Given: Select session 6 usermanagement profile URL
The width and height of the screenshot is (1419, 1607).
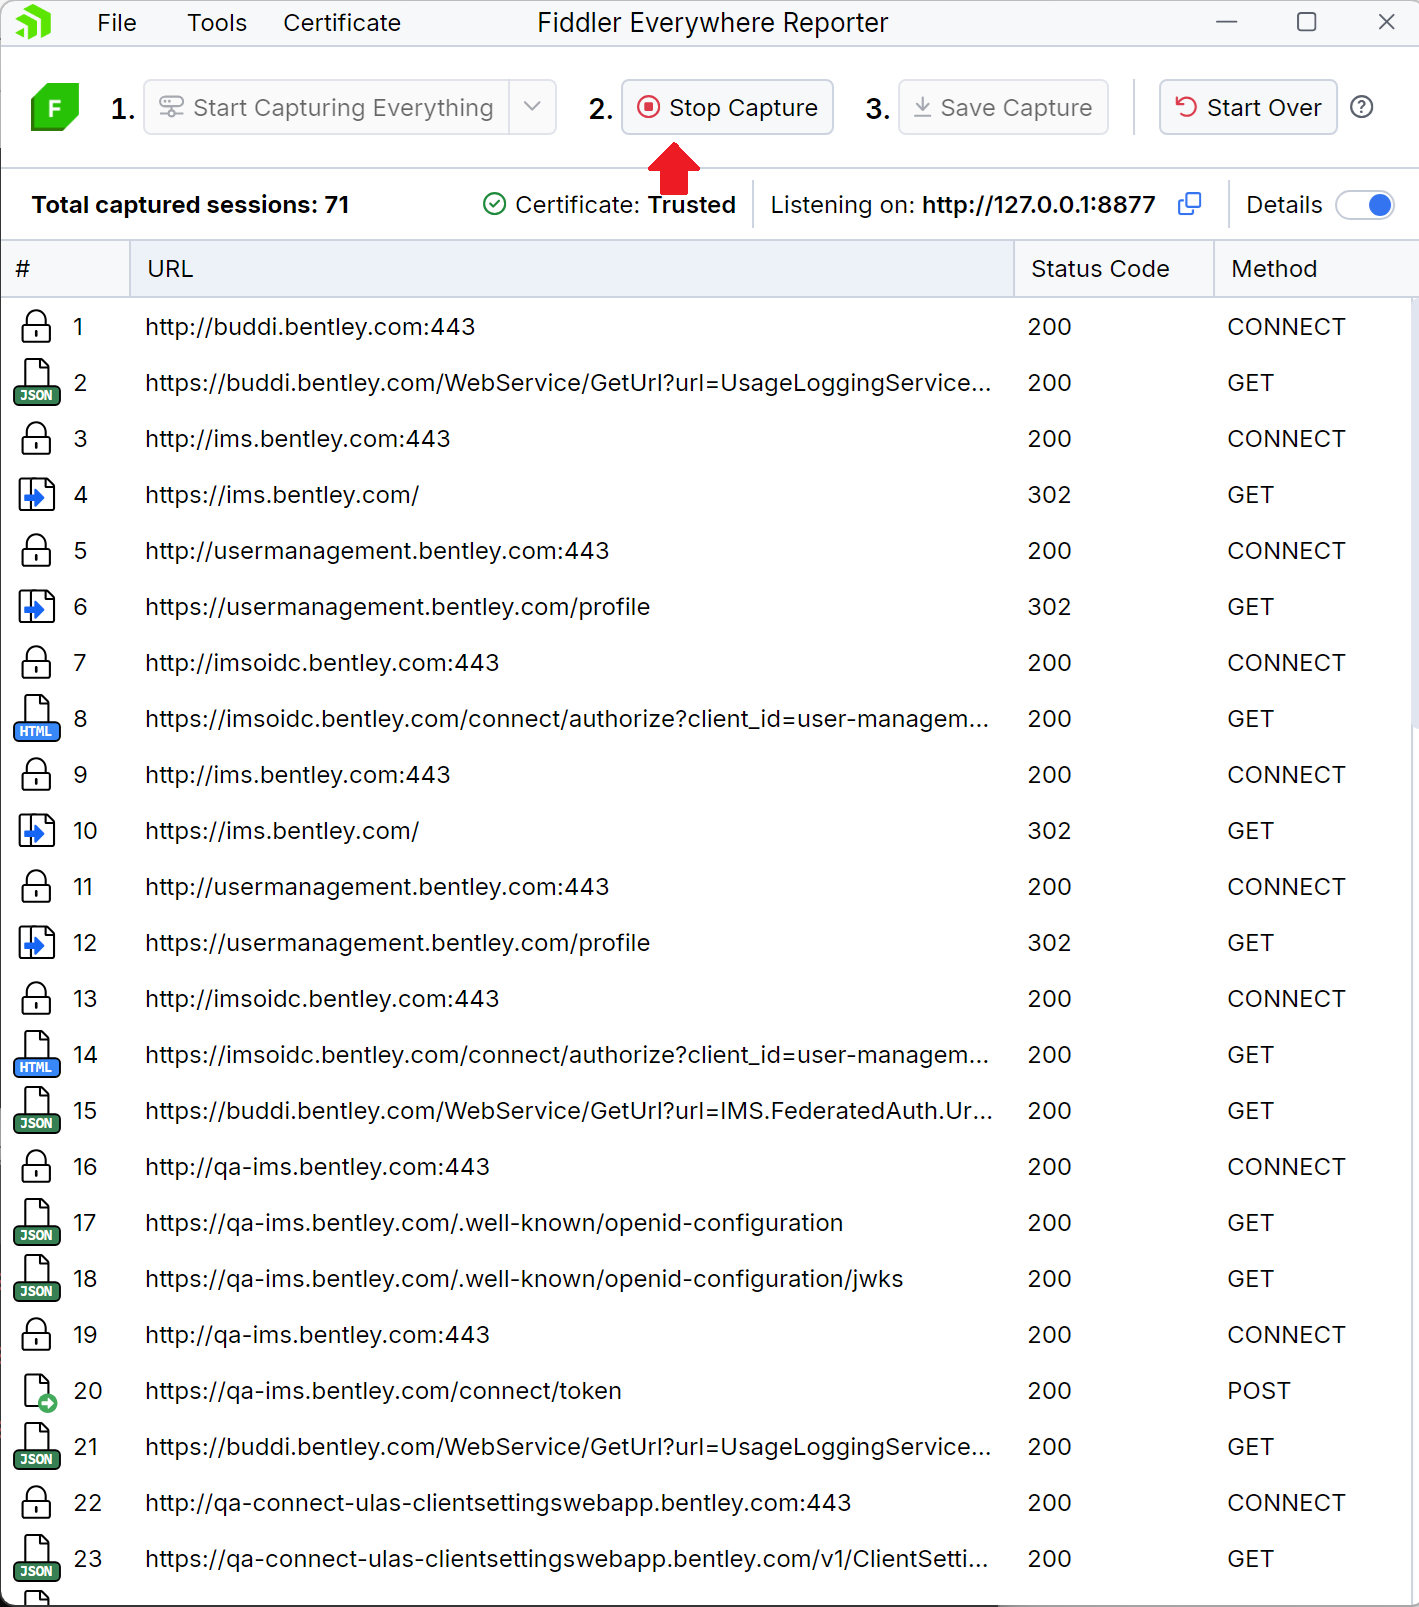Looking at the screenshot, I should 397,607.
